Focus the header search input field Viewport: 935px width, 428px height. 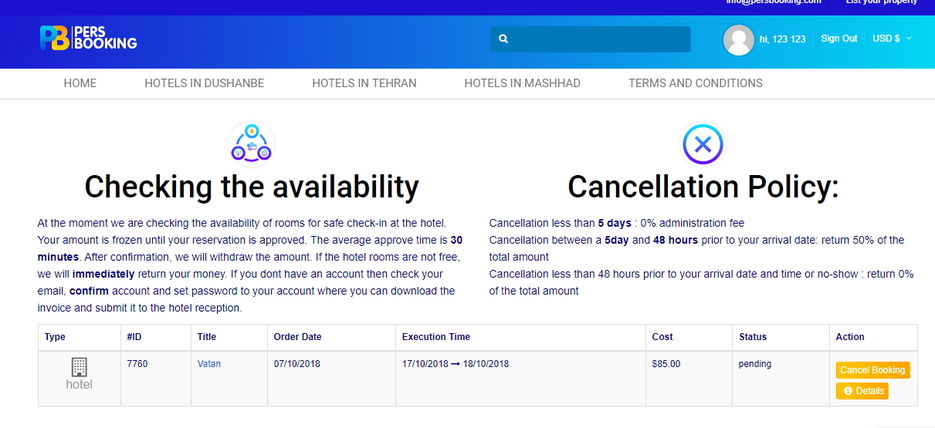point(590,39)
